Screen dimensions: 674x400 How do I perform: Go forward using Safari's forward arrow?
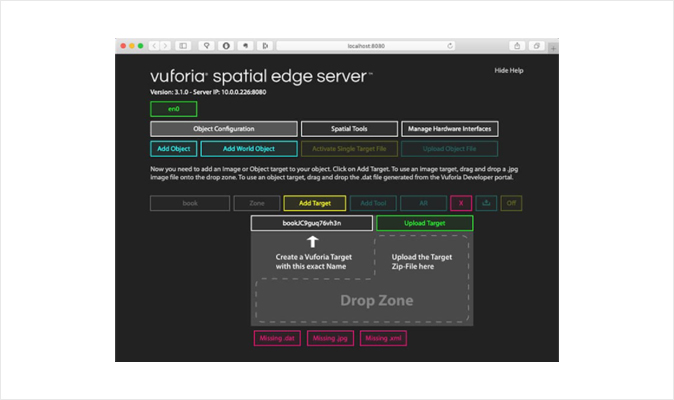pos(165,46)
